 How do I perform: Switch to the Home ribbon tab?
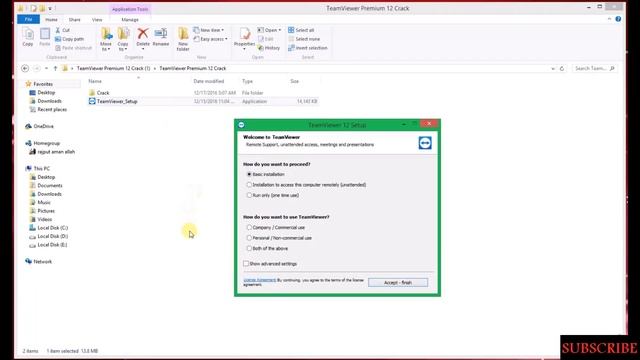point(51,20)
